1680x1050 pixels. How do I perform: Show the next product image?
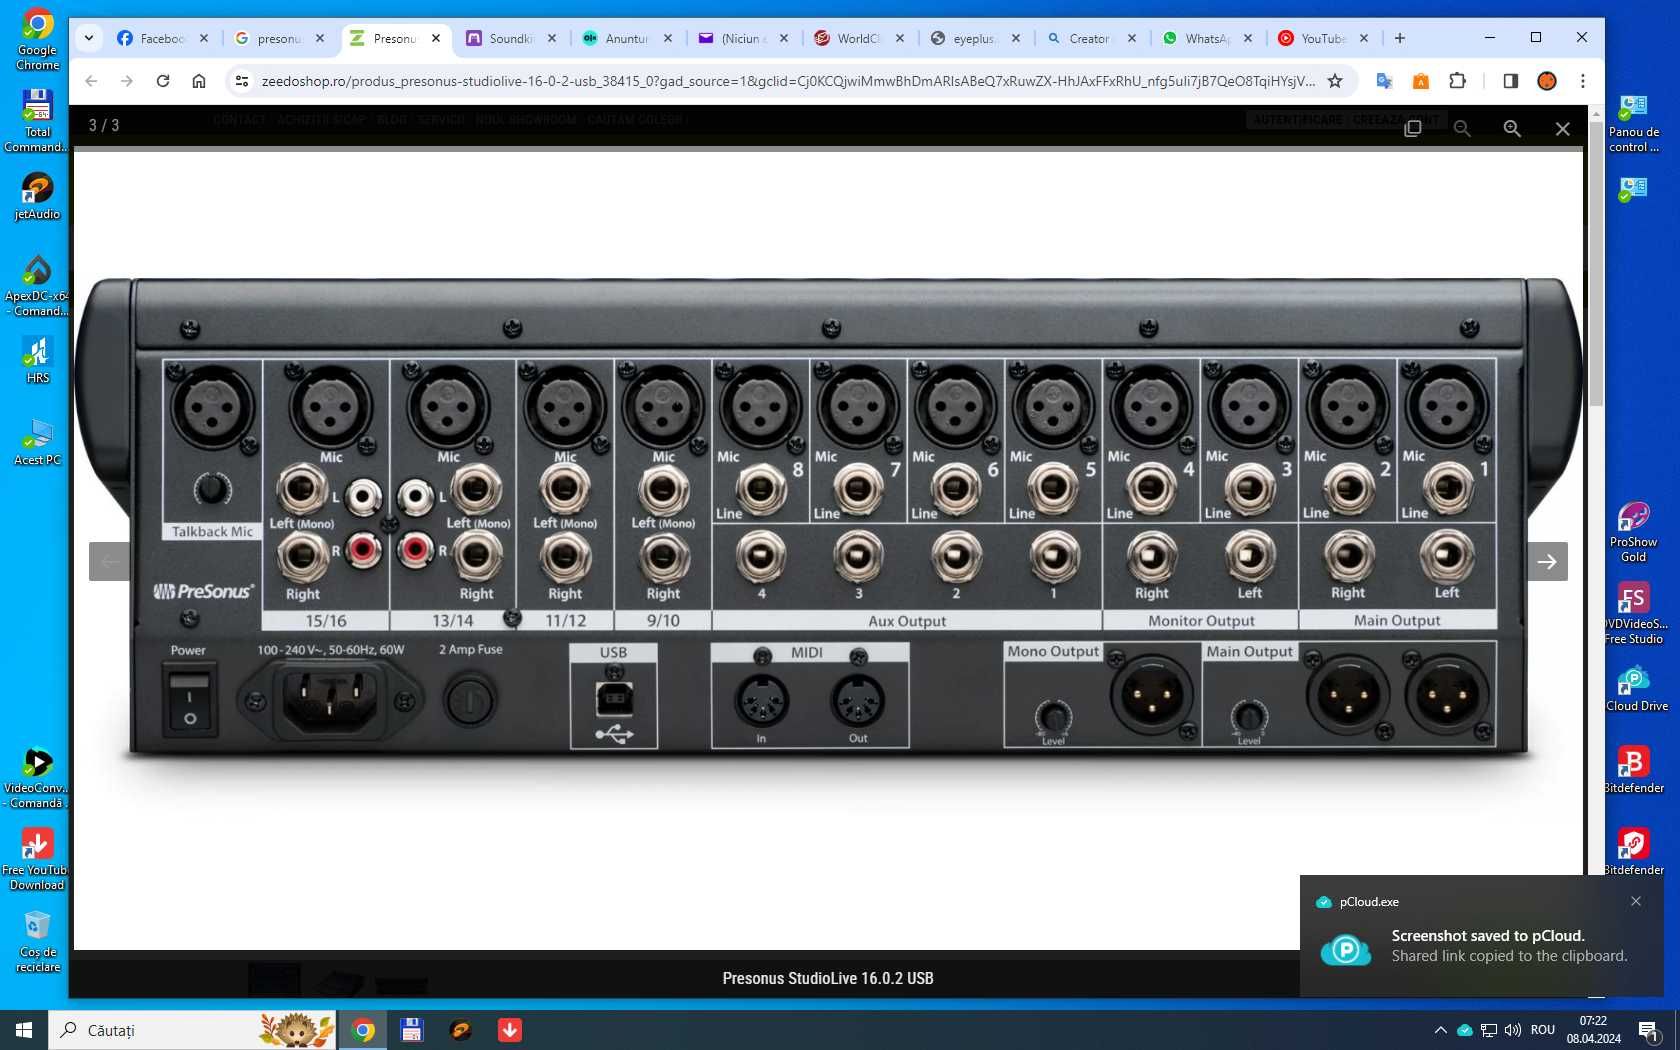click(1547, 561)
